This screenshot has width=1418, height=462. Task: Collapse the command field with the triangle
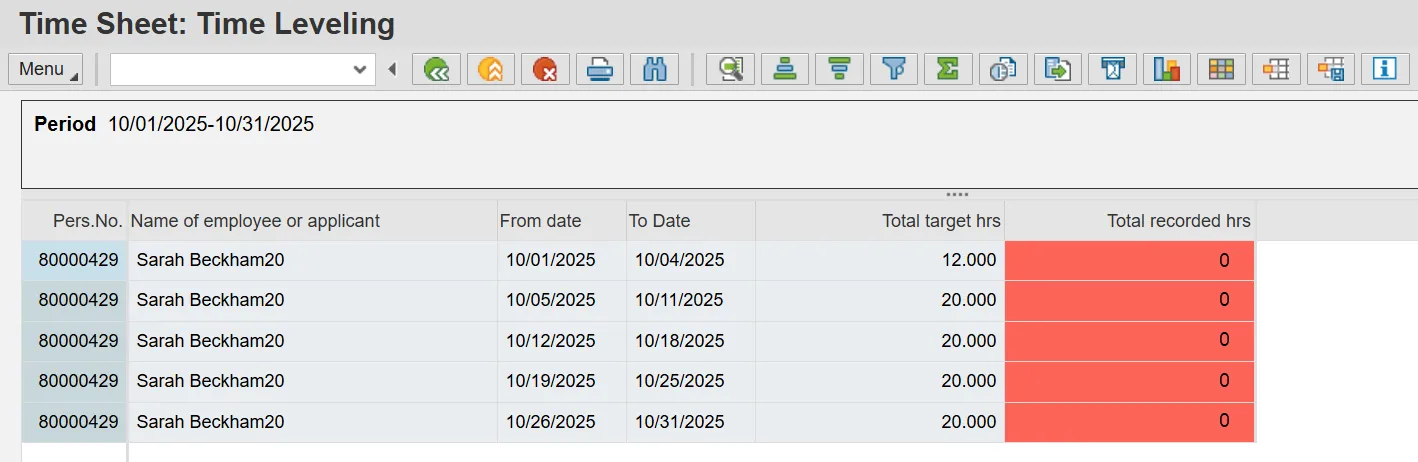pyautogui.click(x=392, y=69)
